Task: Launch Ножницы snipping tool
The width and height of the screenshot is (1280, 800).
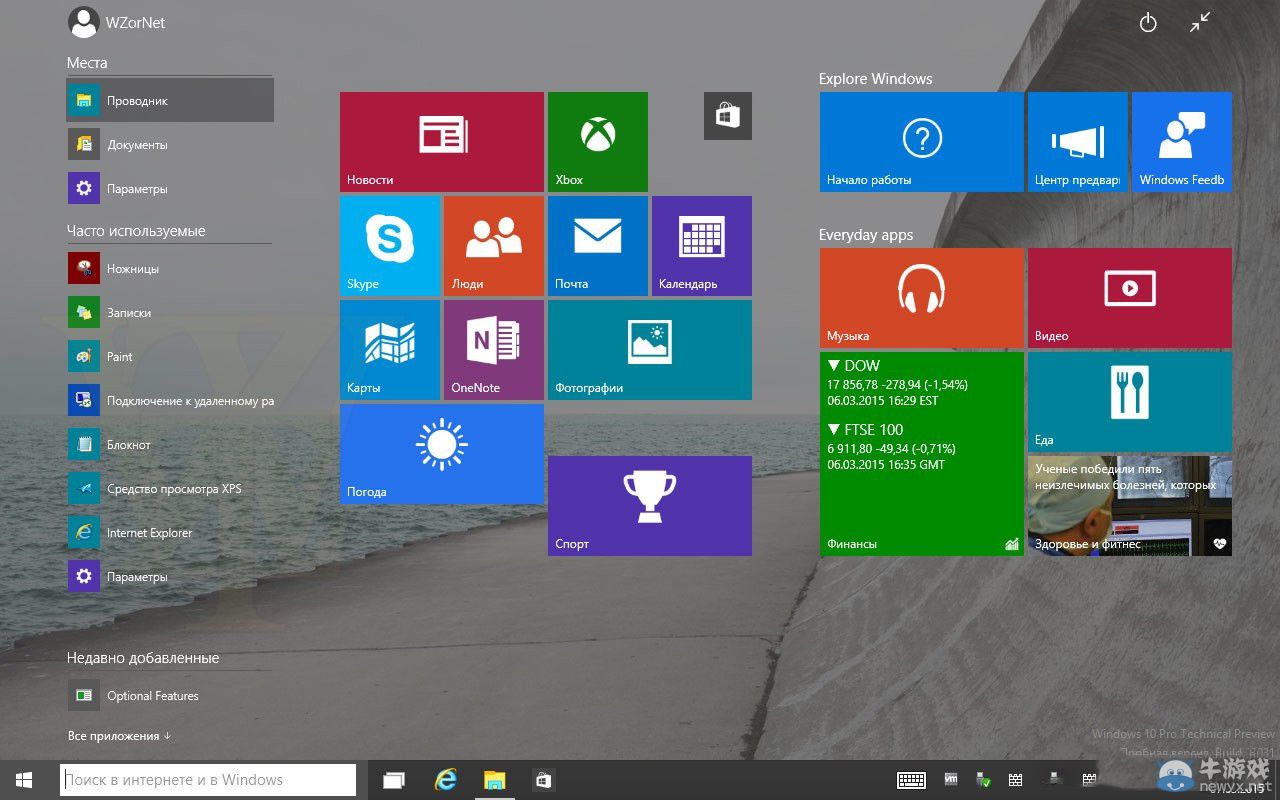Action: tap(170, 268)
